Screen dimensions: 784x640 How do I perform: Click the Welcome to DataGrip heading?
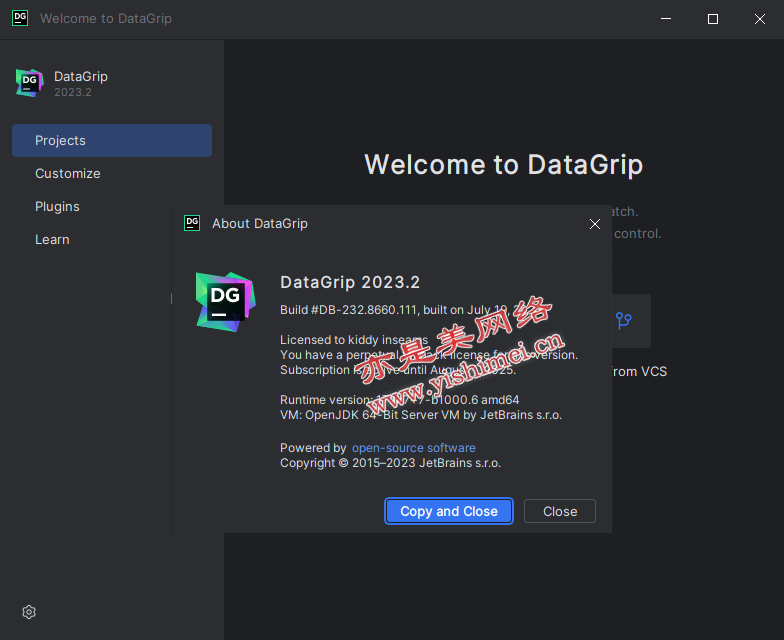tap(504, 164)
